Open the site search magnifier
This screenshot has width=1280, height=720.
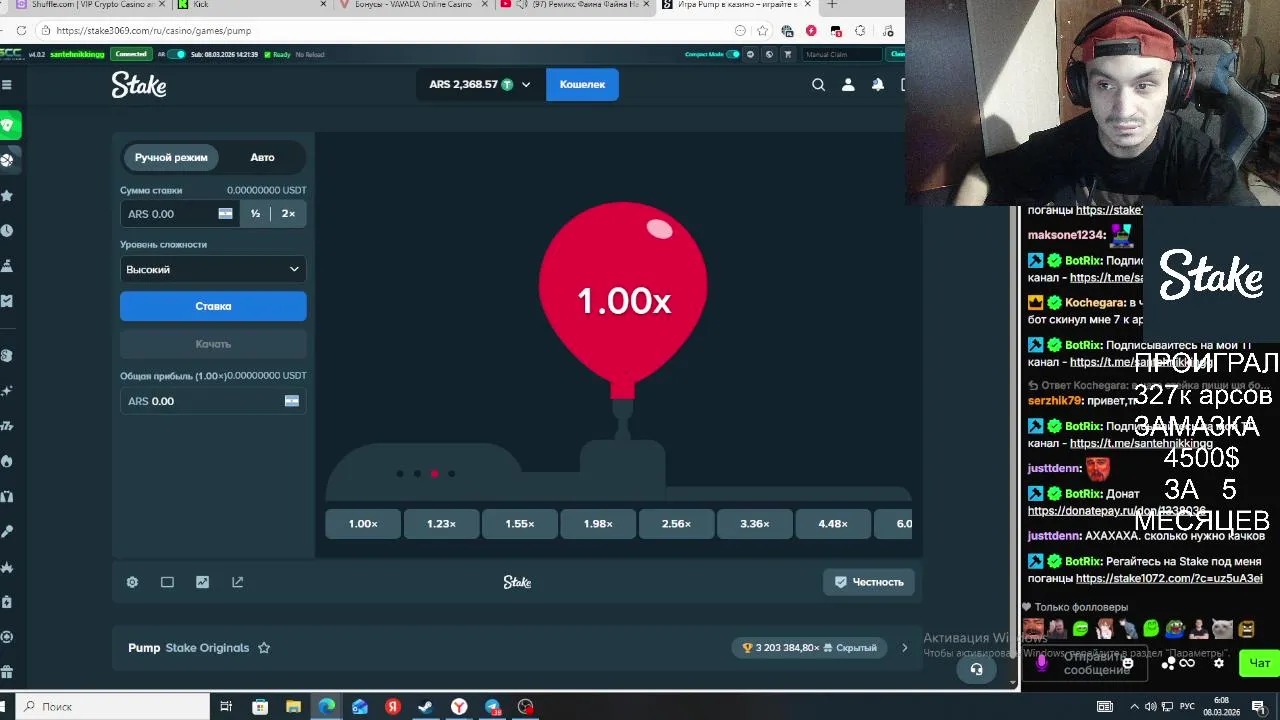(x=818, y=85)
